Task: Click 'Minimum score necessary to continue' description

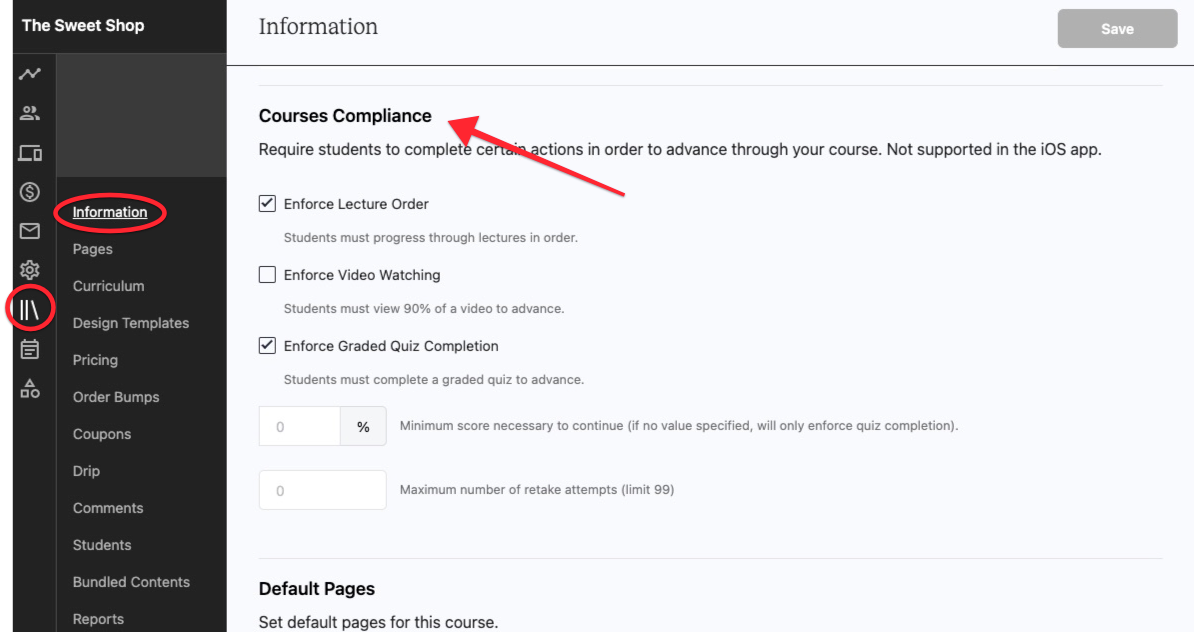Action: click(x=679, y=426)
